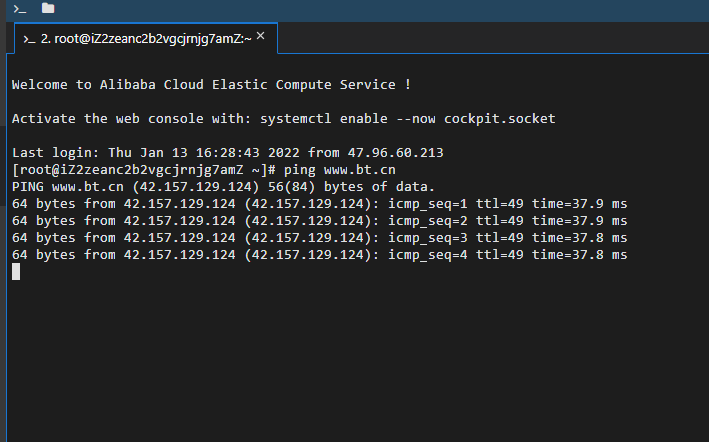Click the Last login timestamp line

tap(227, 152)
